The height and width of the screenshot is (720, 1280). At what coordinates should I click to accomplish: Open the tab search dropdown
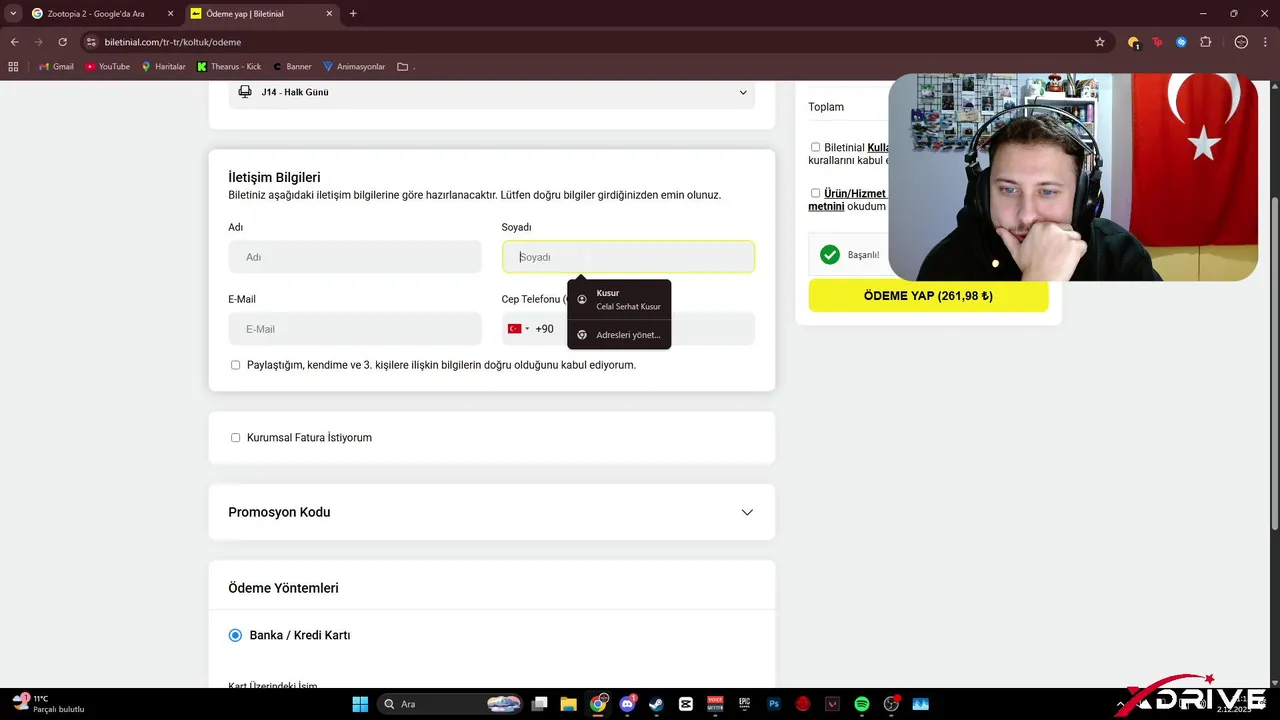pos(13,14)
